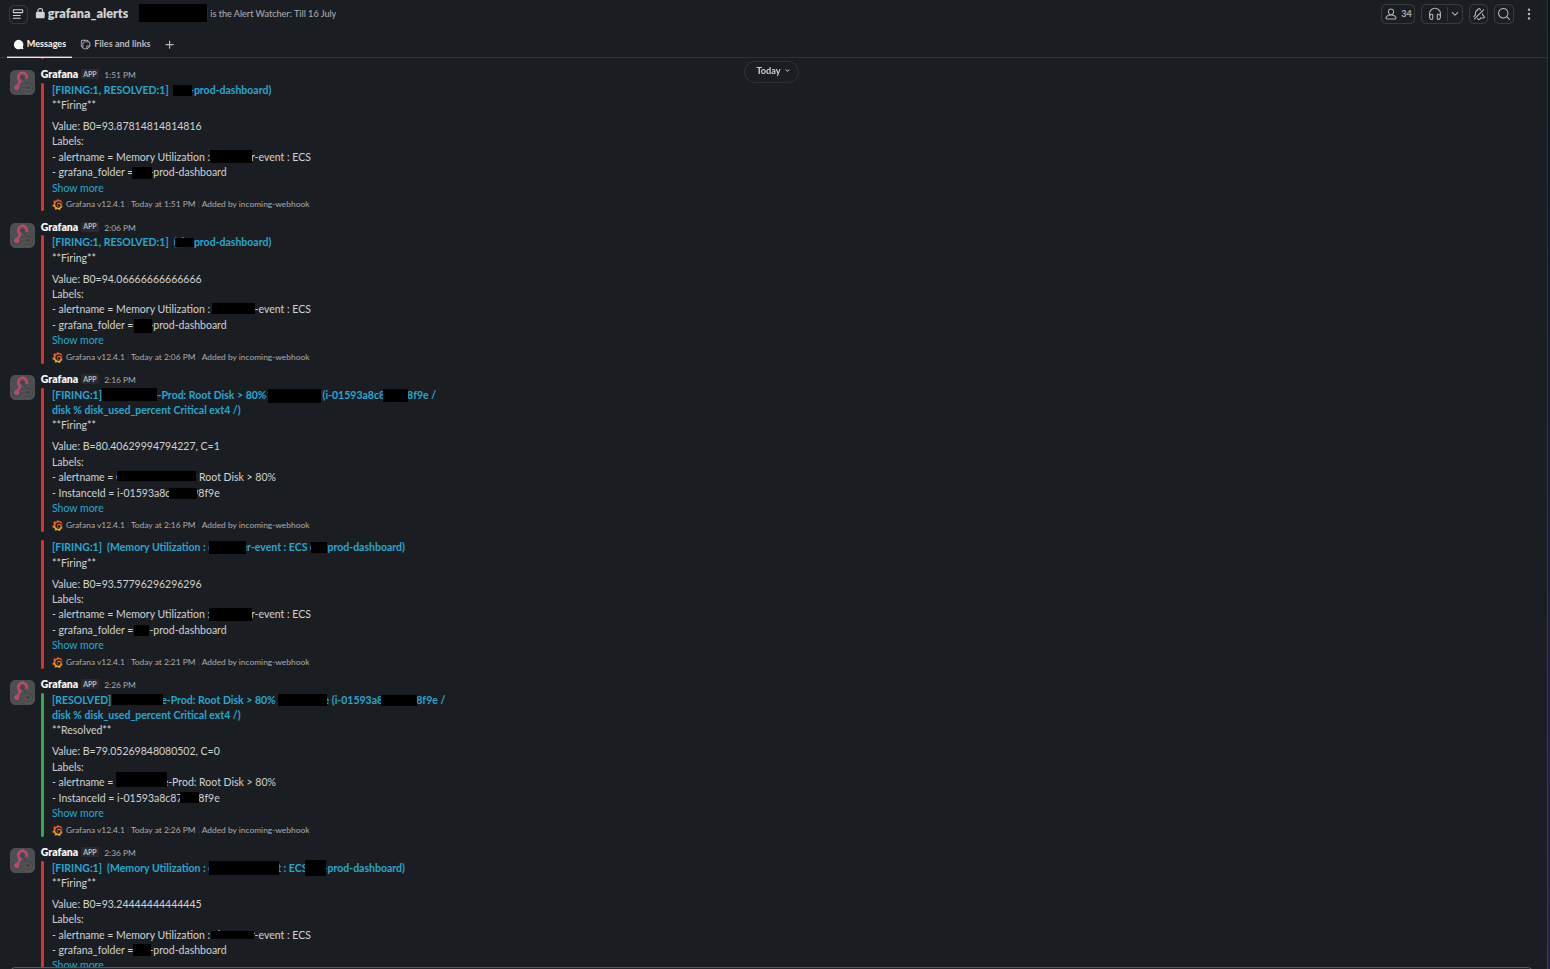Select text 'Value: B0=94.06666666666666'

tap(127, 279)
